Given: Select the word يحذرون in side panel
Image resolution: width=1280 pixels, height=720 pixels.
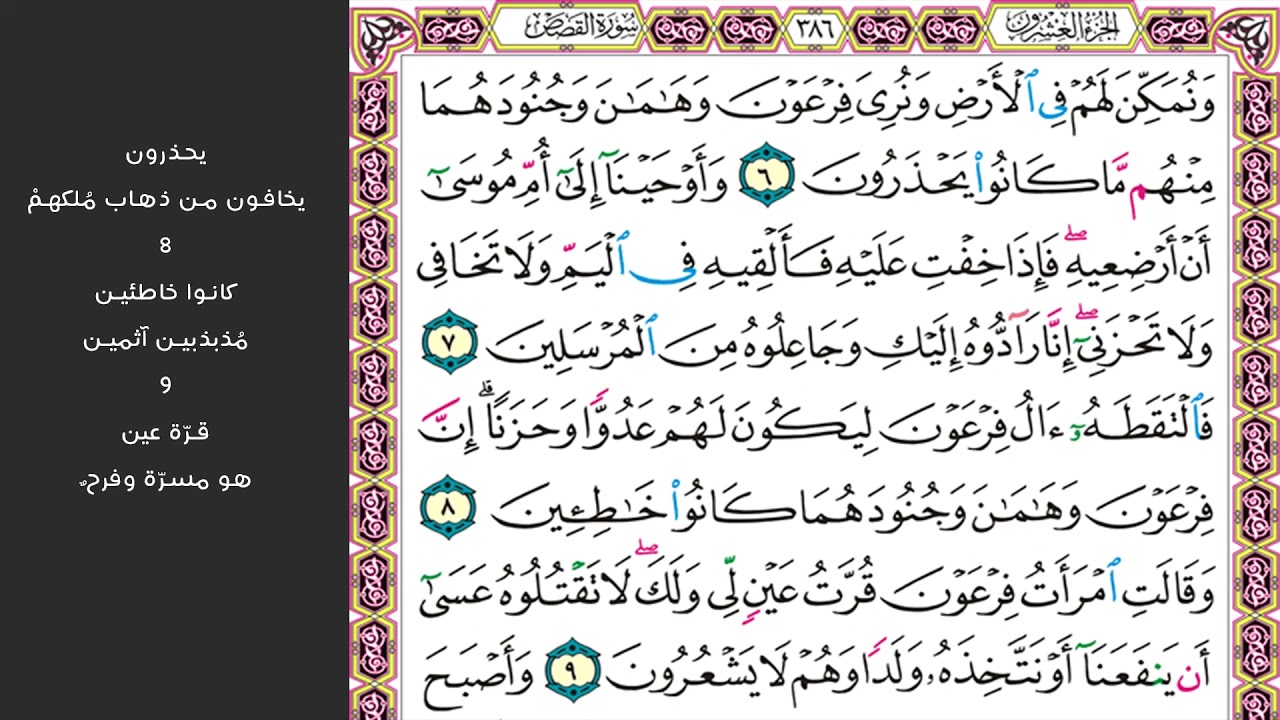Looking at the screenshot, I should (x=167, y=154).
